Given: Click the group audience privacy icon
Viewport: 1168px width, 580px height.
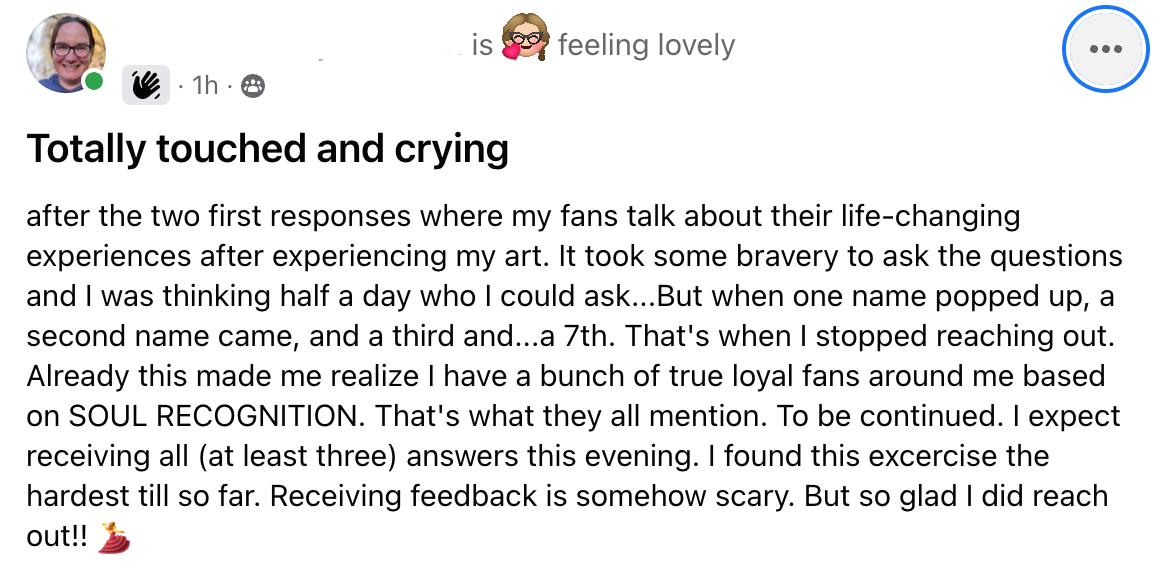Looking at the screenshot, I should [253, 87].
